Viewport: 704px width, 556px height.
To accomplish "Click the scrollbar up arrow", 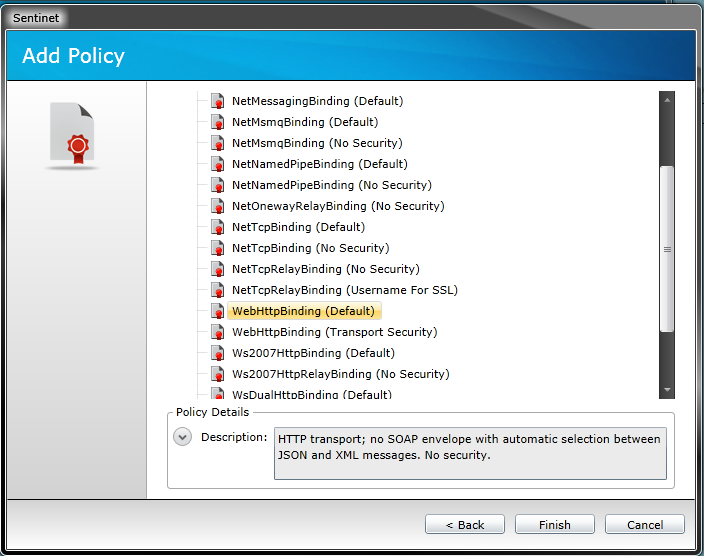I will pyautogui.click(x=667, y=100).
